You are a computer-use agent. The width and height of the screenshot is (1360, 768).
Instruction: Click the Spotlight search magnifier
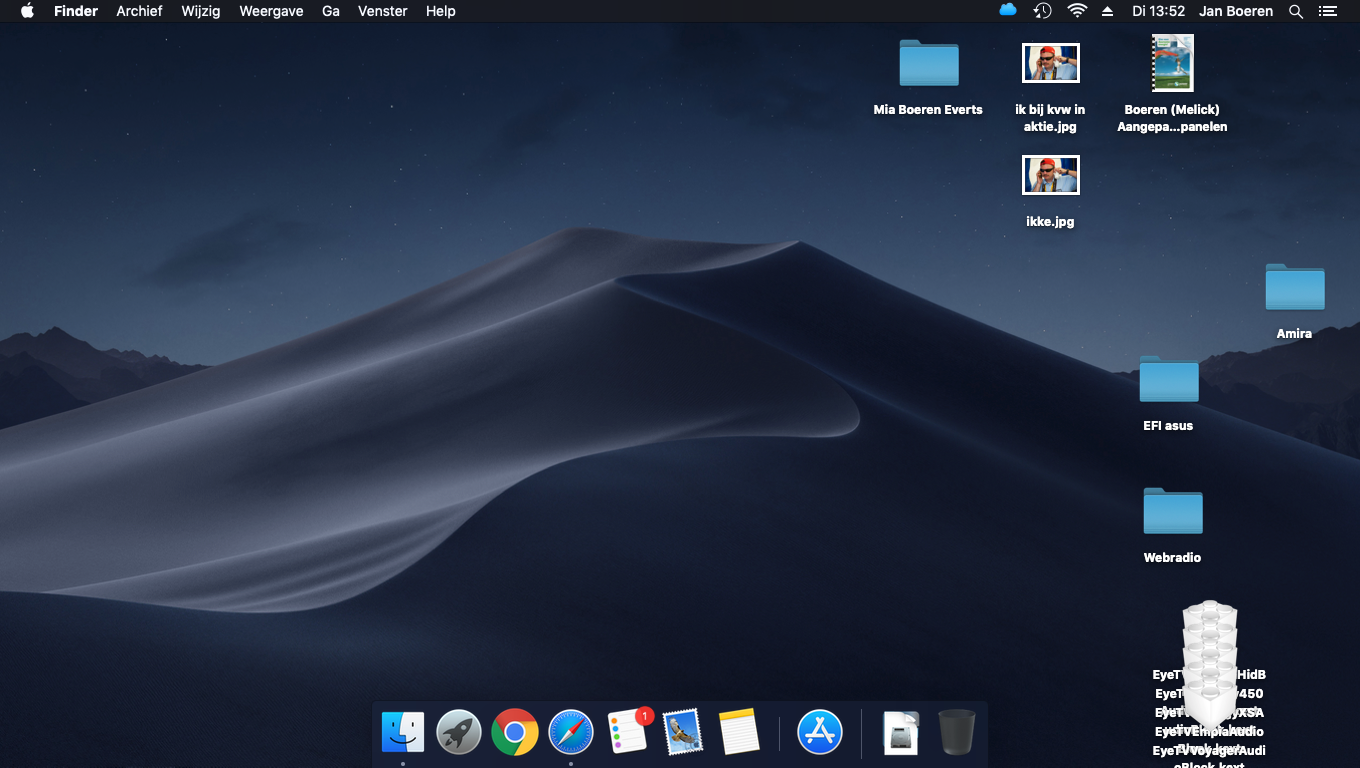click(1296, 11)
